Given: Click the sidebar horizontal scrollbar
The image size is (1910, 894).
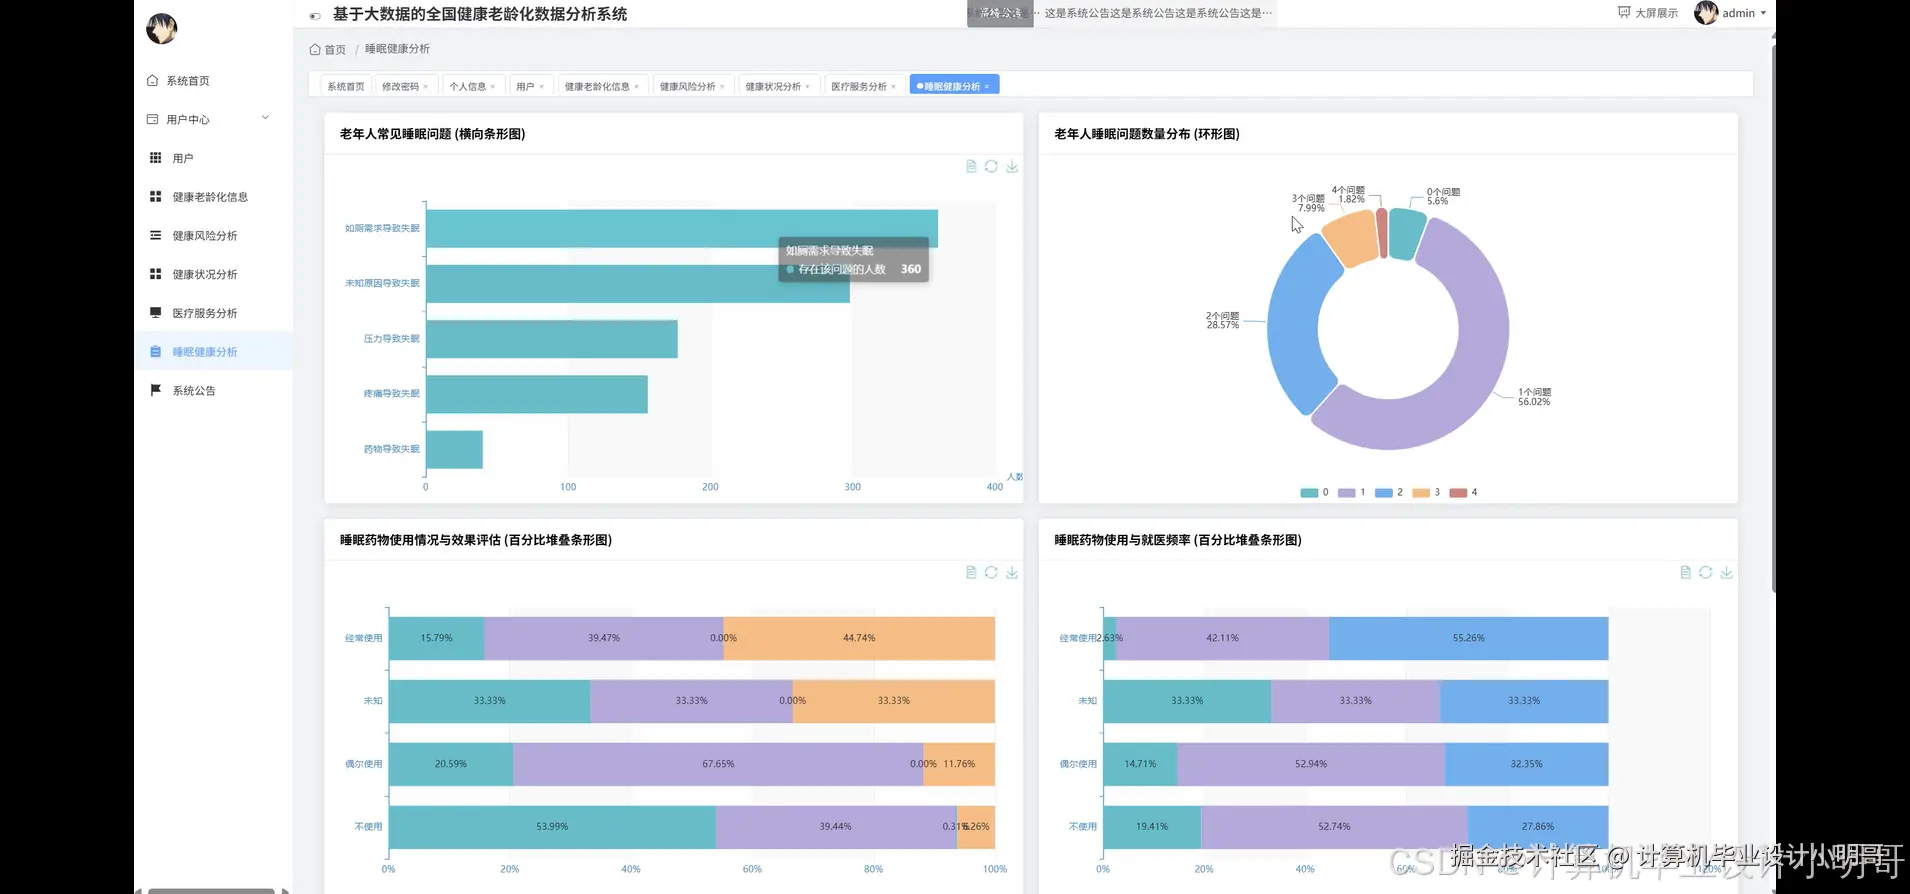Looking at the screenshot, I should coord(212,890).
